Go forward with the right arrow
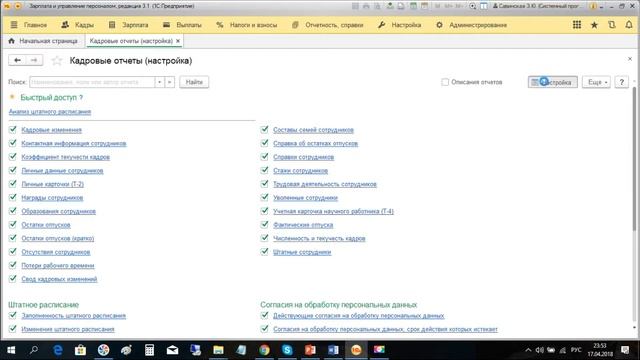 click(34, 60)
